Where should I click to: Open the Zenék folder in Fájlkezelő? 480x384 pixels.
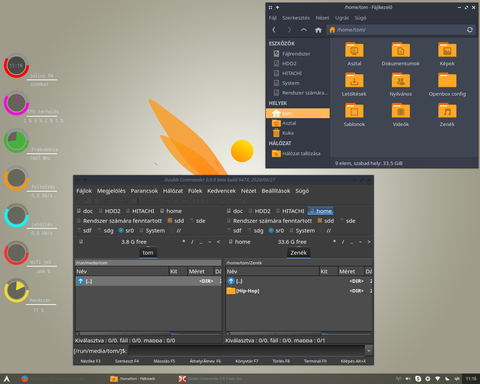tap(447, 115)
